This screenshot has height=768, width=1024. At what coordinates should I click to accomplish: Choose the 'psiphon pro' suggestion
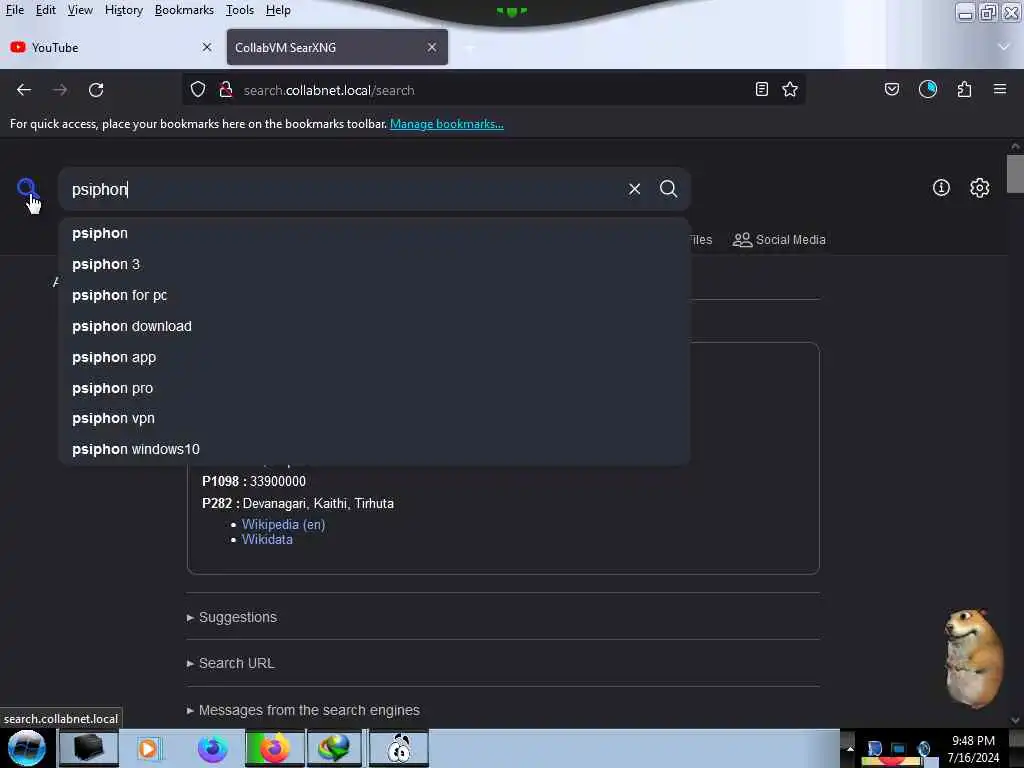[x=374, y=388]
